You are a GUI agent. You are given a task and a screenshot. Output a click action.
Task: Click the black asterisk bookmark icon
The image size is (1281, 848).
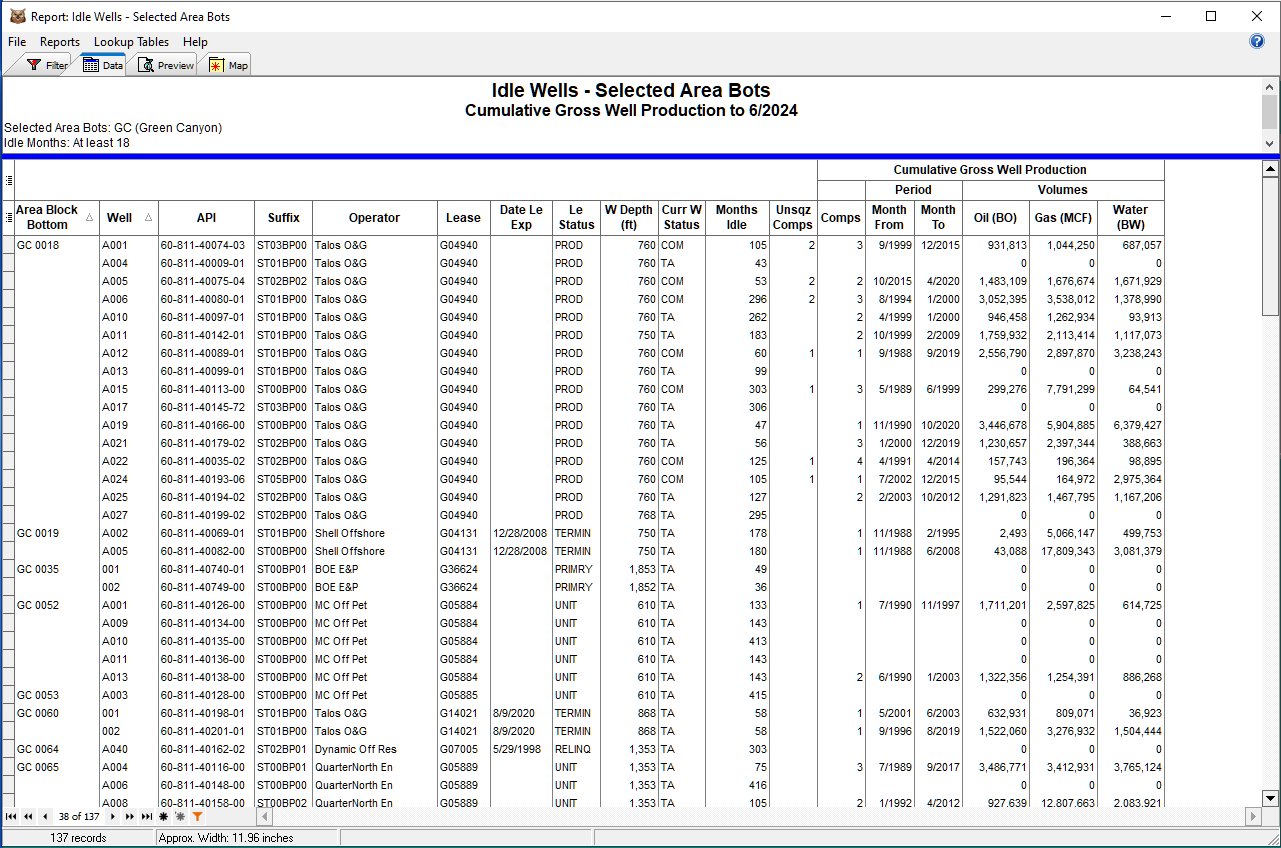click(164, 817)
